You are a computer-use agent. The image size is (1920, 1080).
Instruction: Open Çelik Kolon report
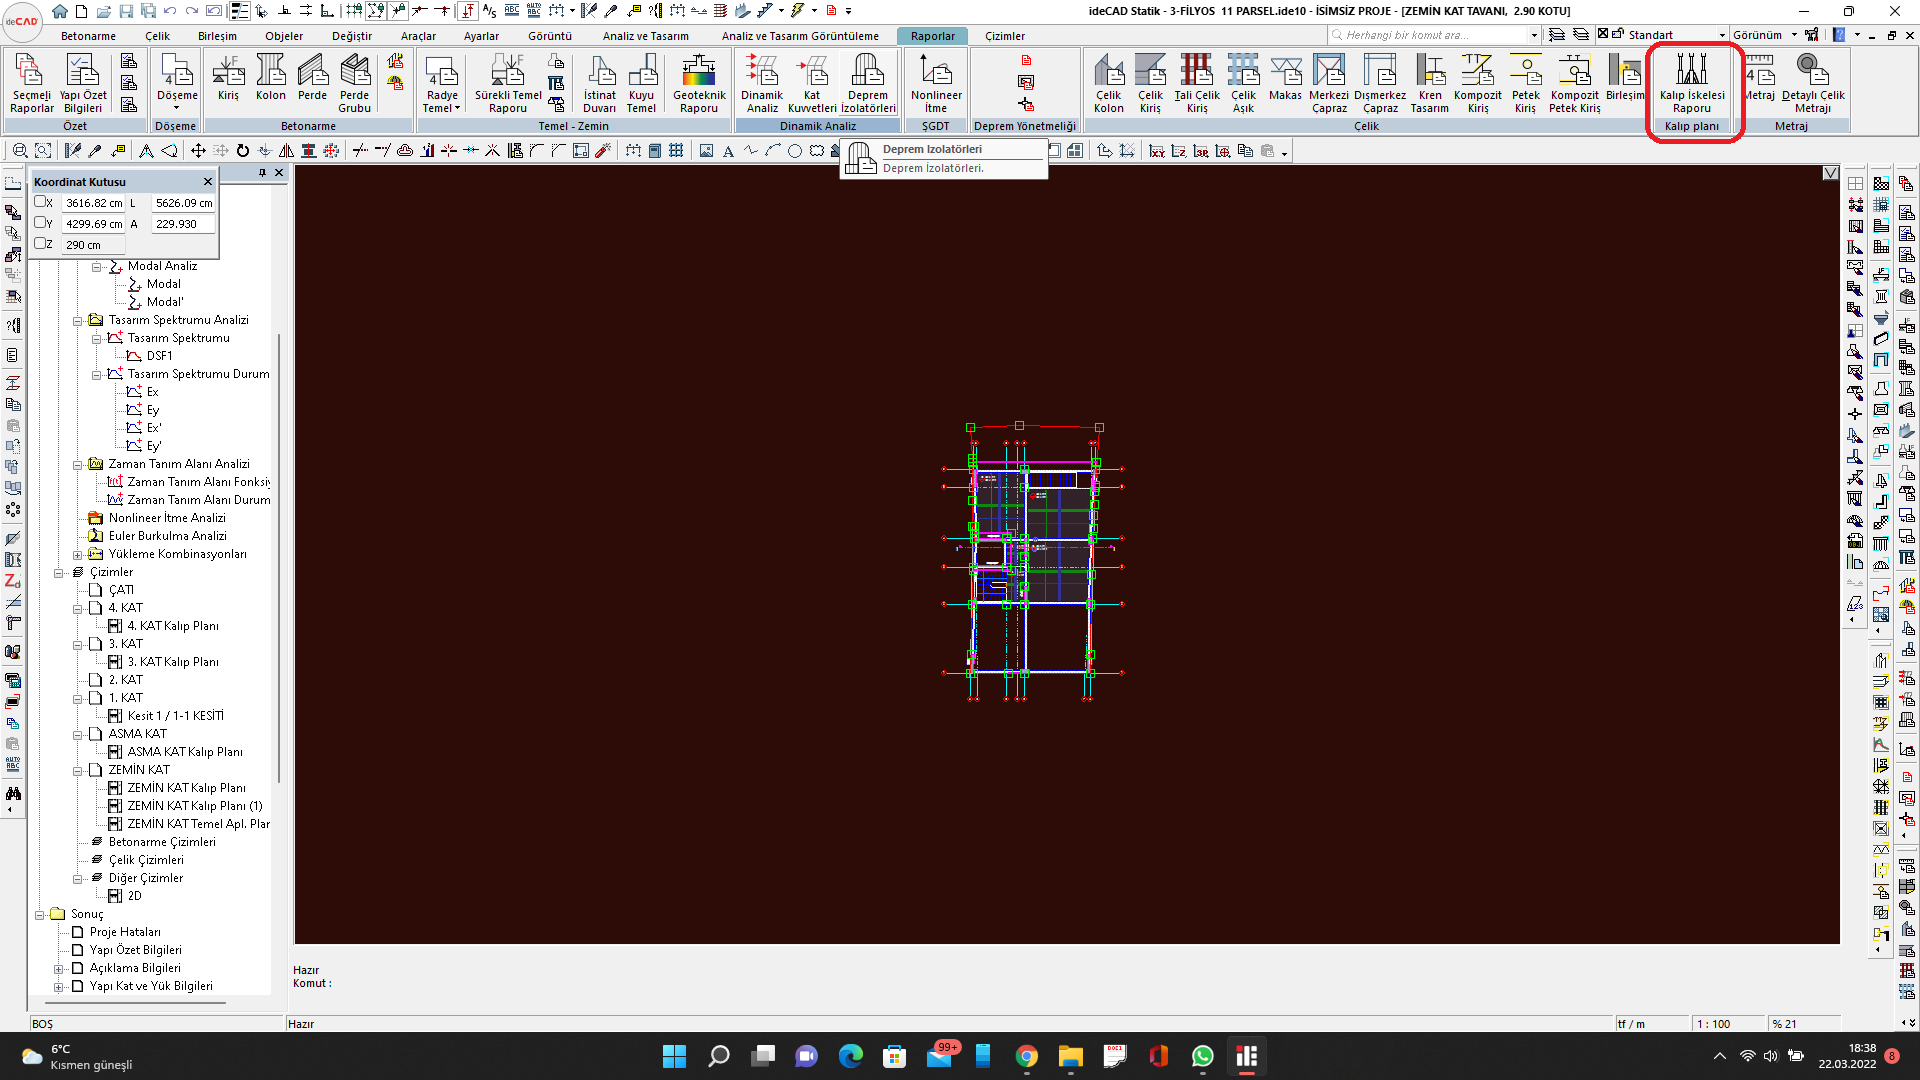click(x=1108, y=83)
